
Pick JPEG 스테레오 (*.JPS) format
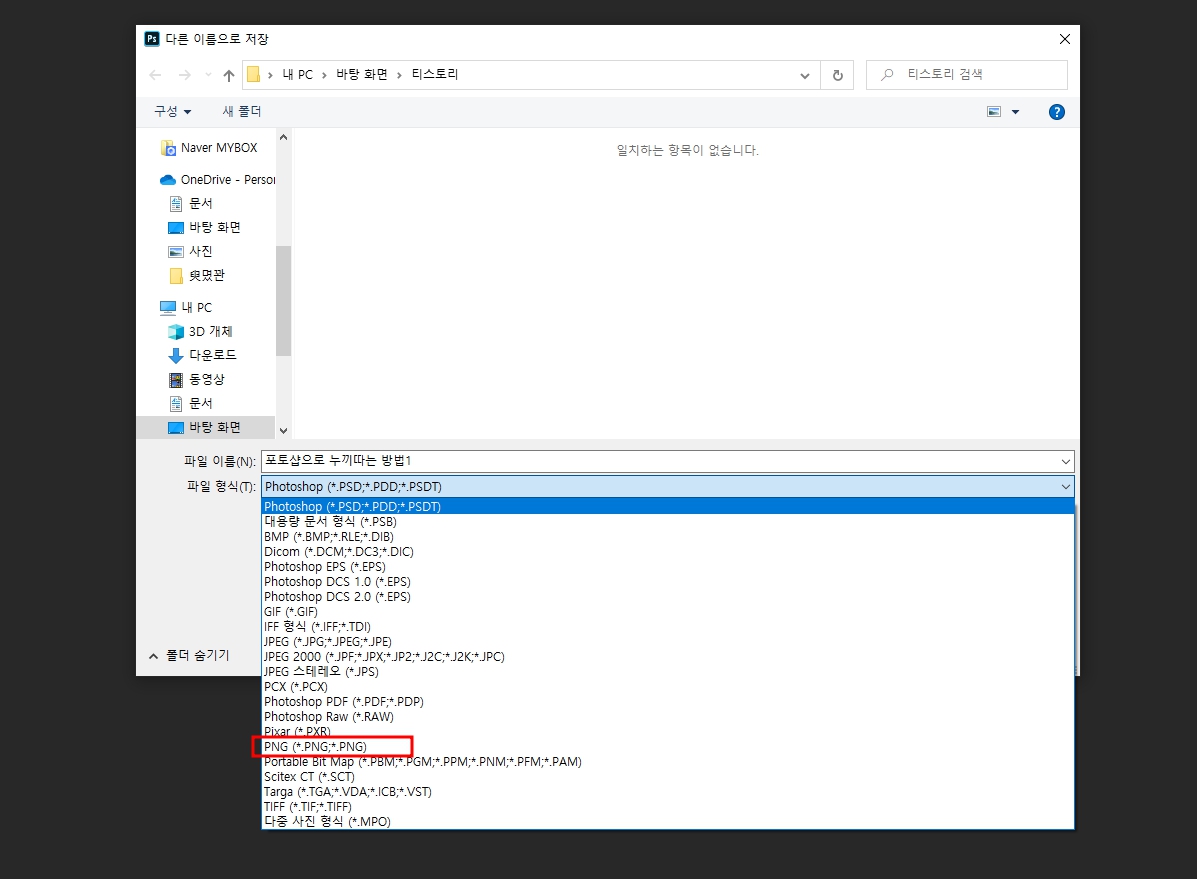668,672
